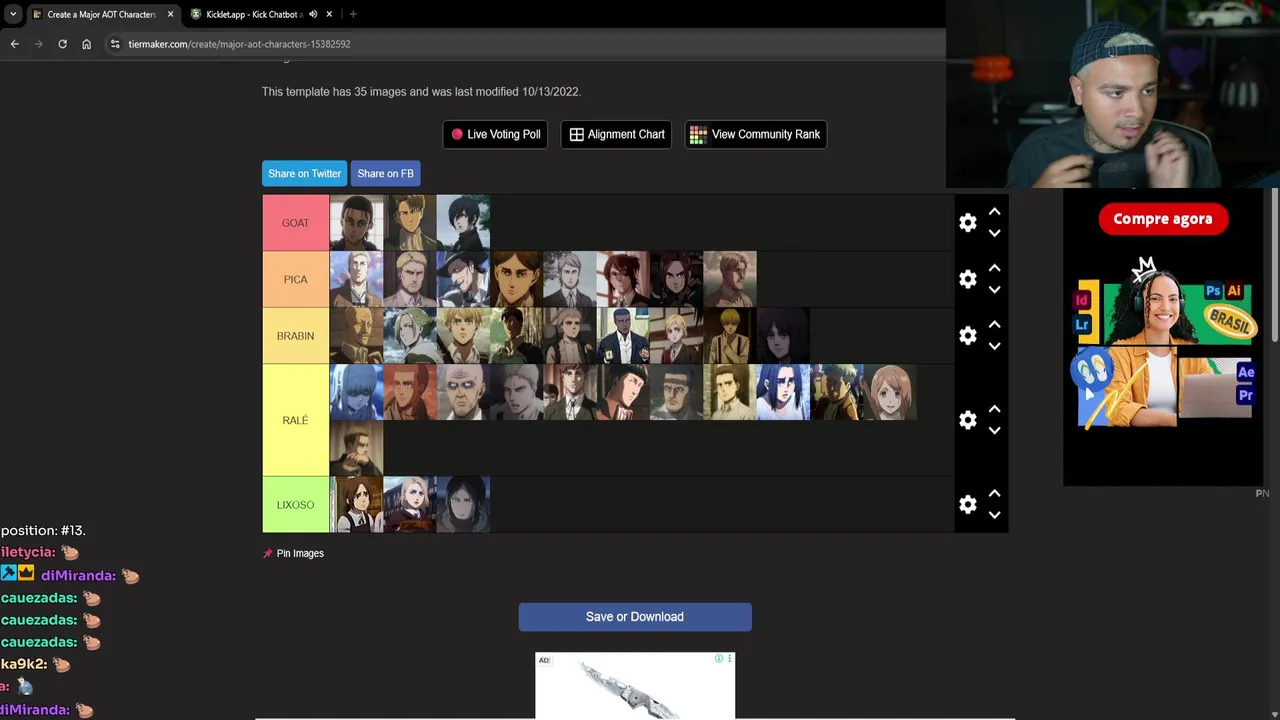
Task: Click Compre agora ad button
Action: pos(1163,219)
